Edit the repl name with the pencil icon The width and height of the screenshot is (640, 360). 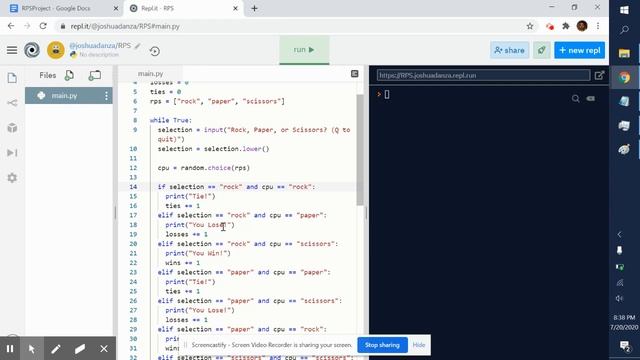pyautogui.click(x=138, y=46)
